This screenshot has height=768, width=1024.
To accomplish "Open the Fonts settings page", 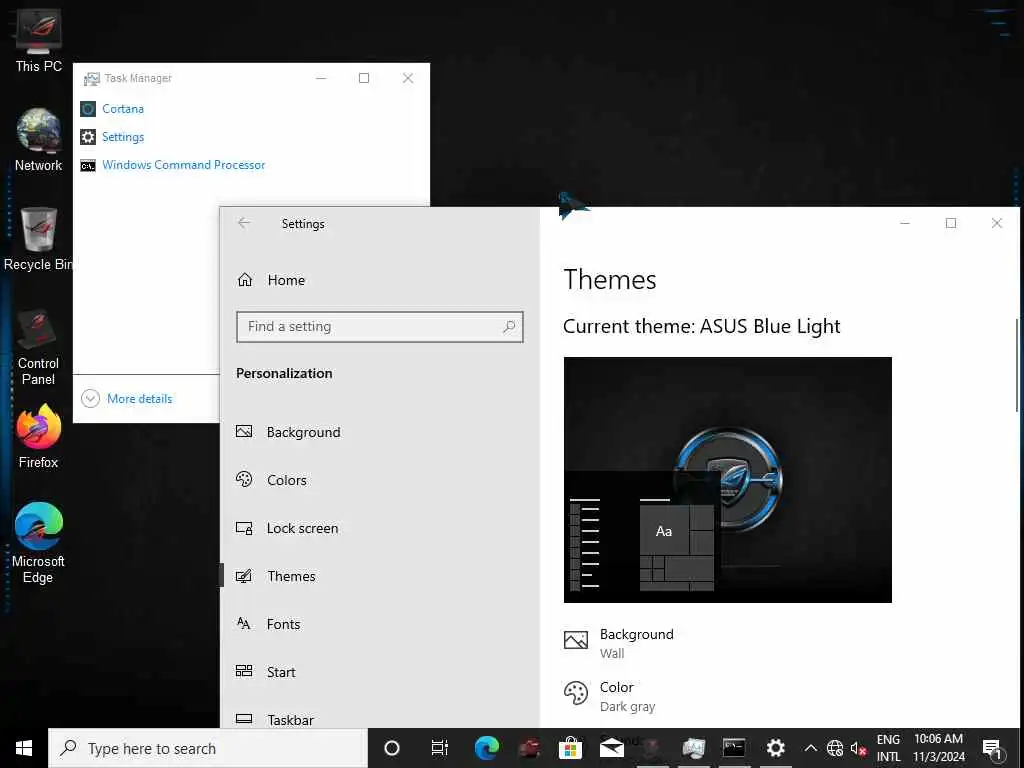I will [x=283, y=624].
